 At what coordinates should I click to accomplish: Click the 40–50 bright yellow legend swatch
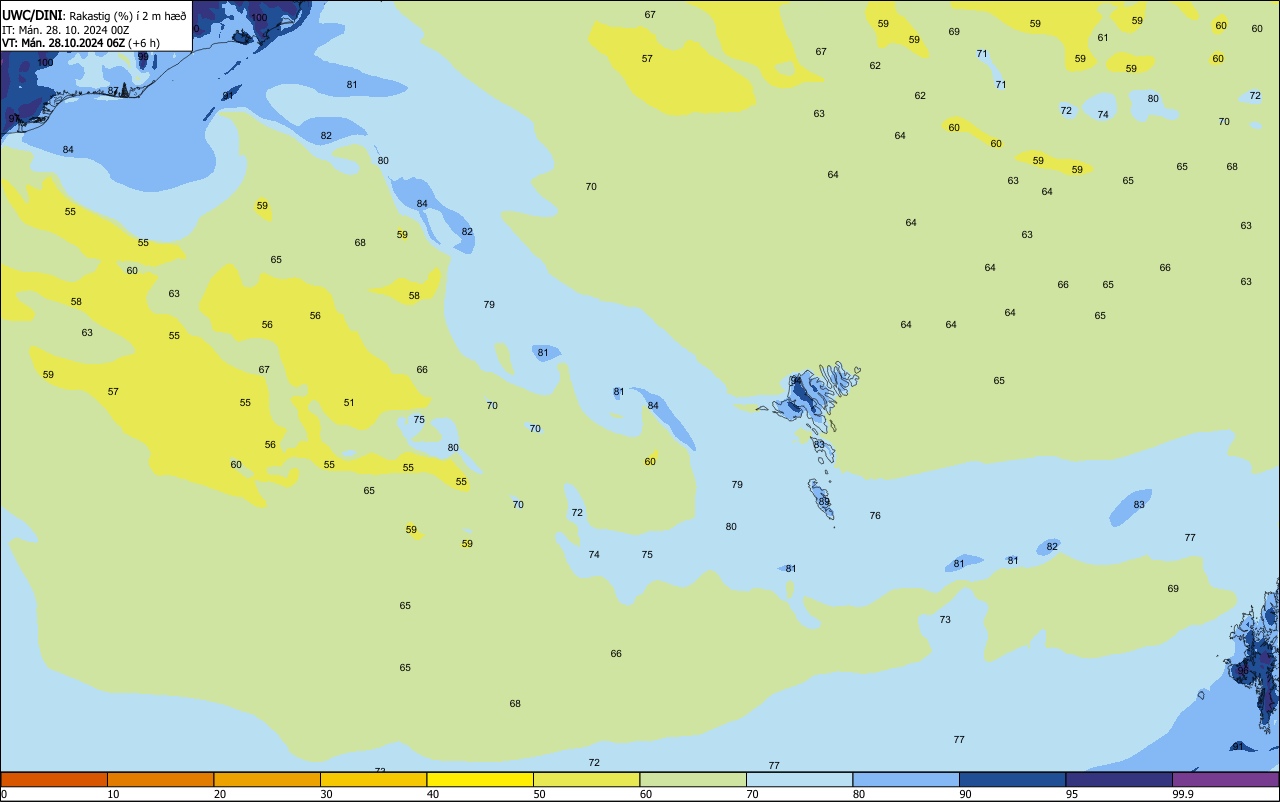(x=480, y=779)
